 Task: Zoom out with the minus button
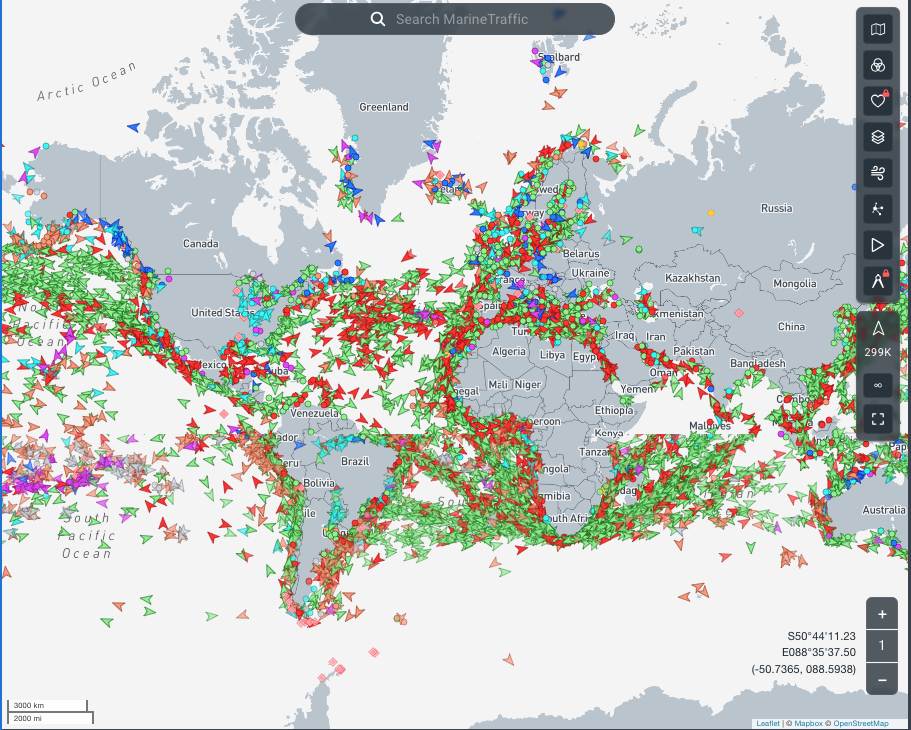click(882, 679)
